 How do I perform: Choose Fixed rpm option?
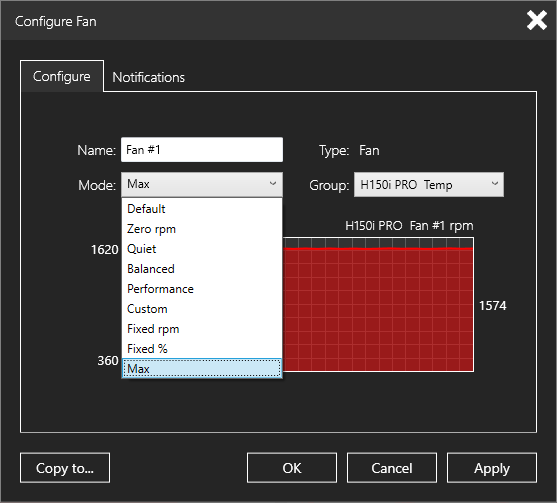pos(202,329)
